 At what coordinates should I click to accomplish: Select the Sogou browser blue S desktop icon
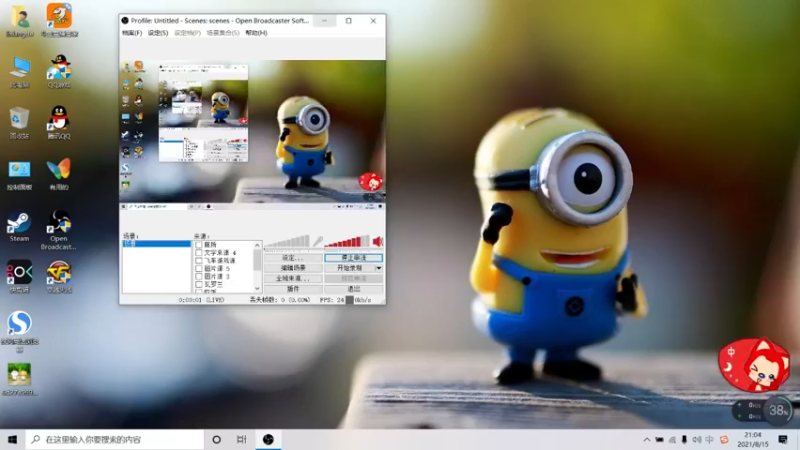[x=19, y=332]
